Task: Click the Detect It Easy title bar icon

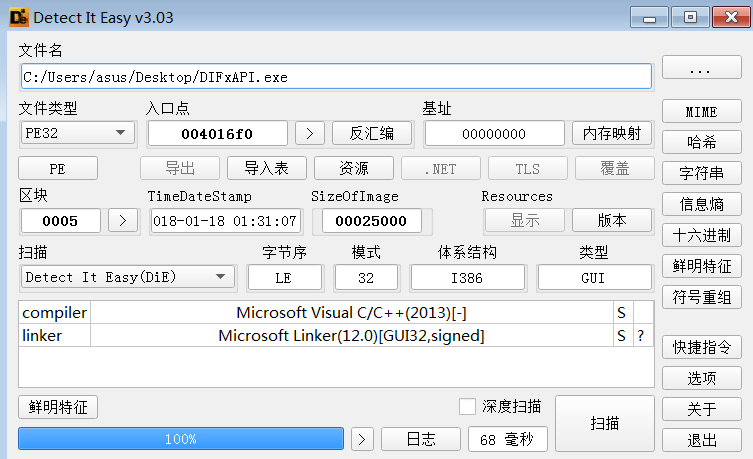Action: 19,18
